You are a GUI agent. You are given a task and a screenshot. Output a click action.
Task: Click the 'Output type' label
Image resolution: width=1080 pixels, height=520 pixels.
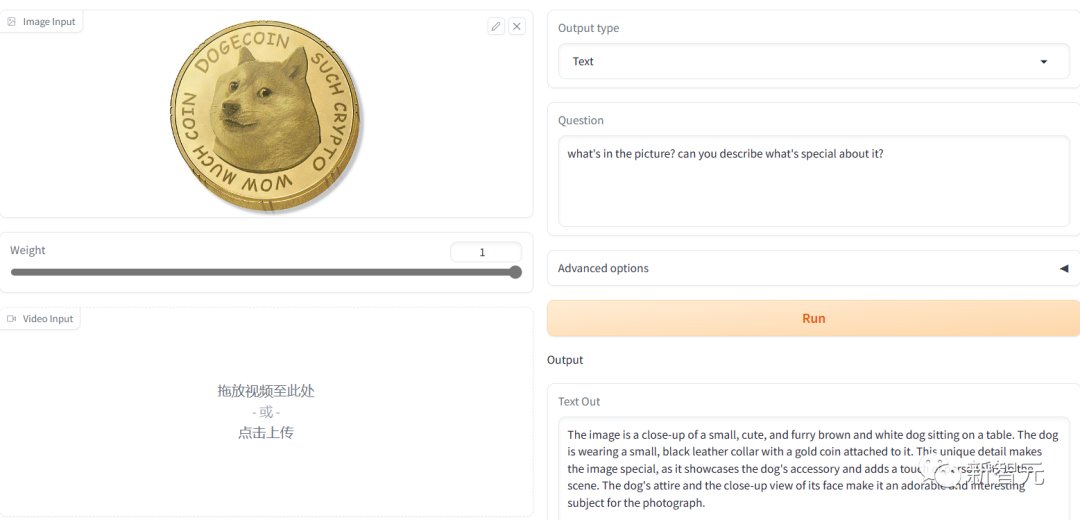click(588, 28)
